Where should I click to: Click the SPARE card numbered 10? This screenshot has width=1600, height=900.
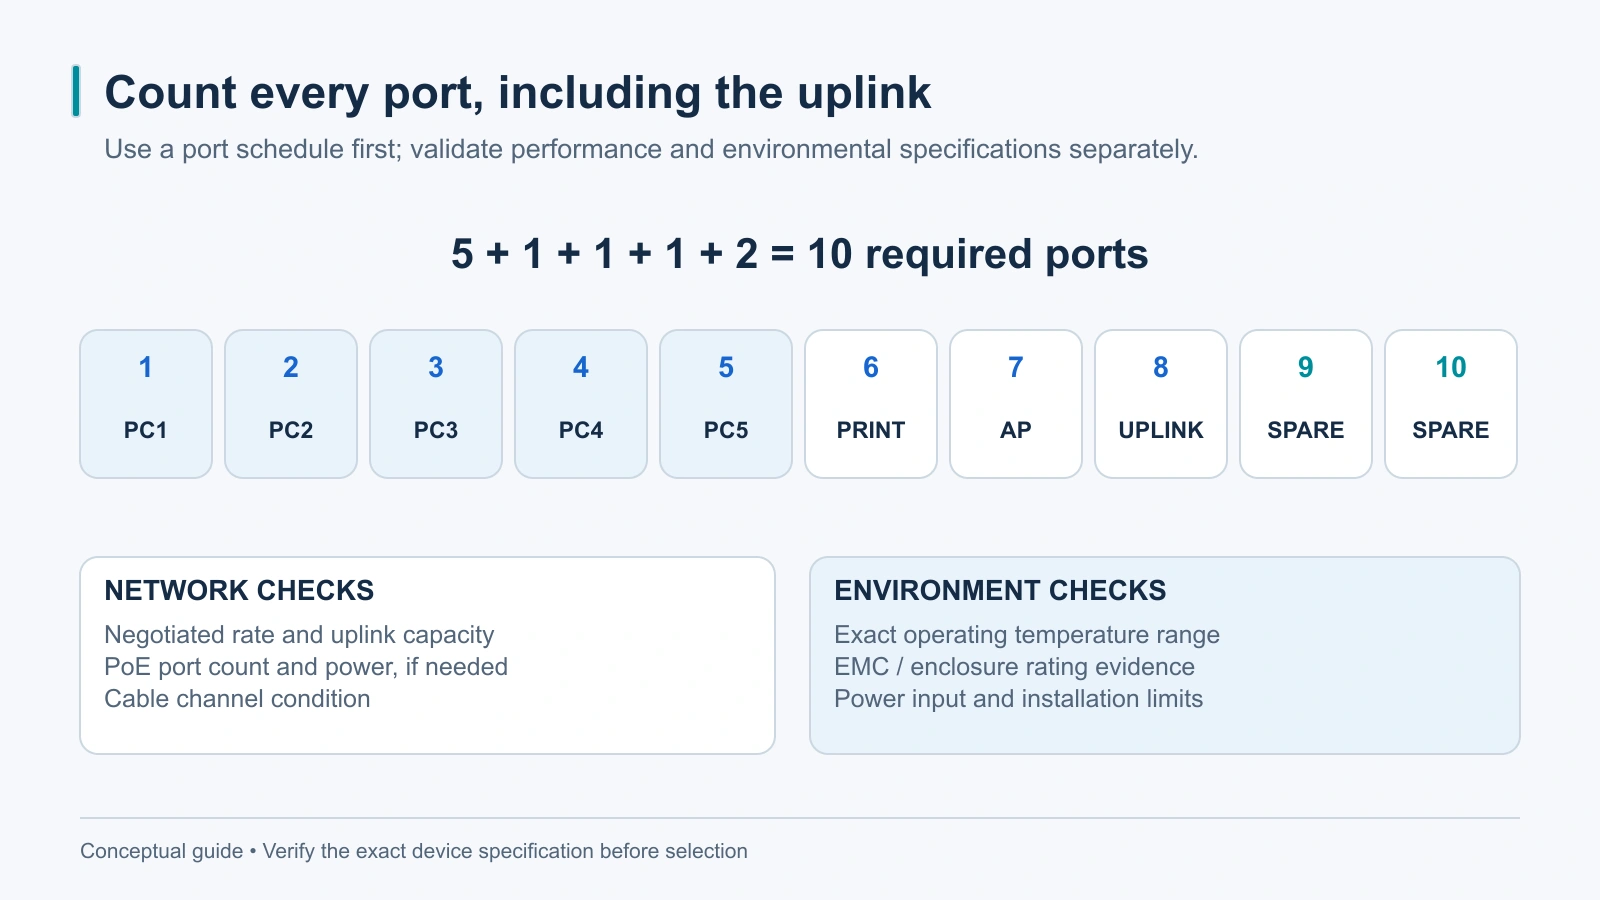point(1451,404)
